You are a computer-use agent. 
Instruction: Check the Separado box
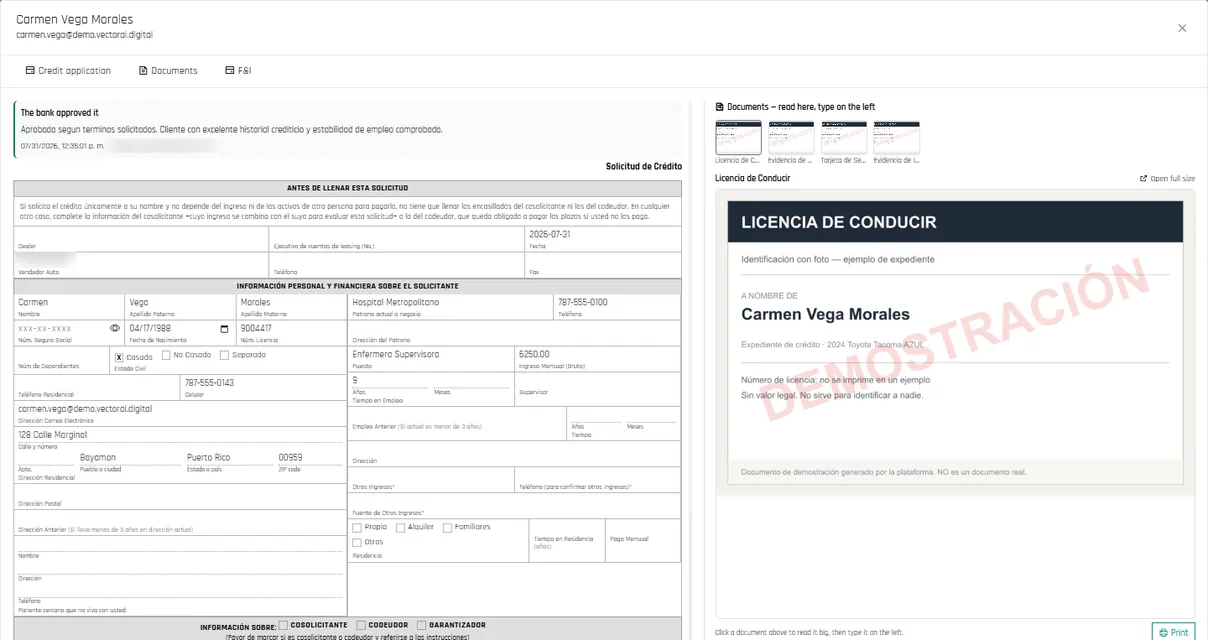point(223,355)
